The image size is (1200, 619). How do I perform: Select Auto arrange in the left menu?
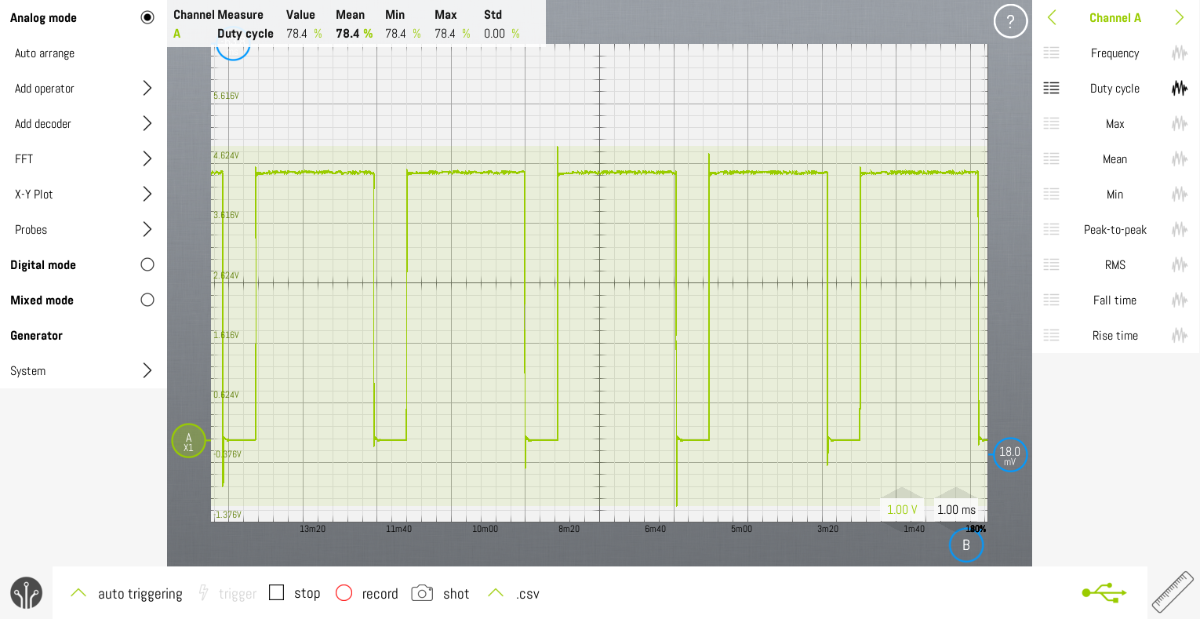(45, 53)
